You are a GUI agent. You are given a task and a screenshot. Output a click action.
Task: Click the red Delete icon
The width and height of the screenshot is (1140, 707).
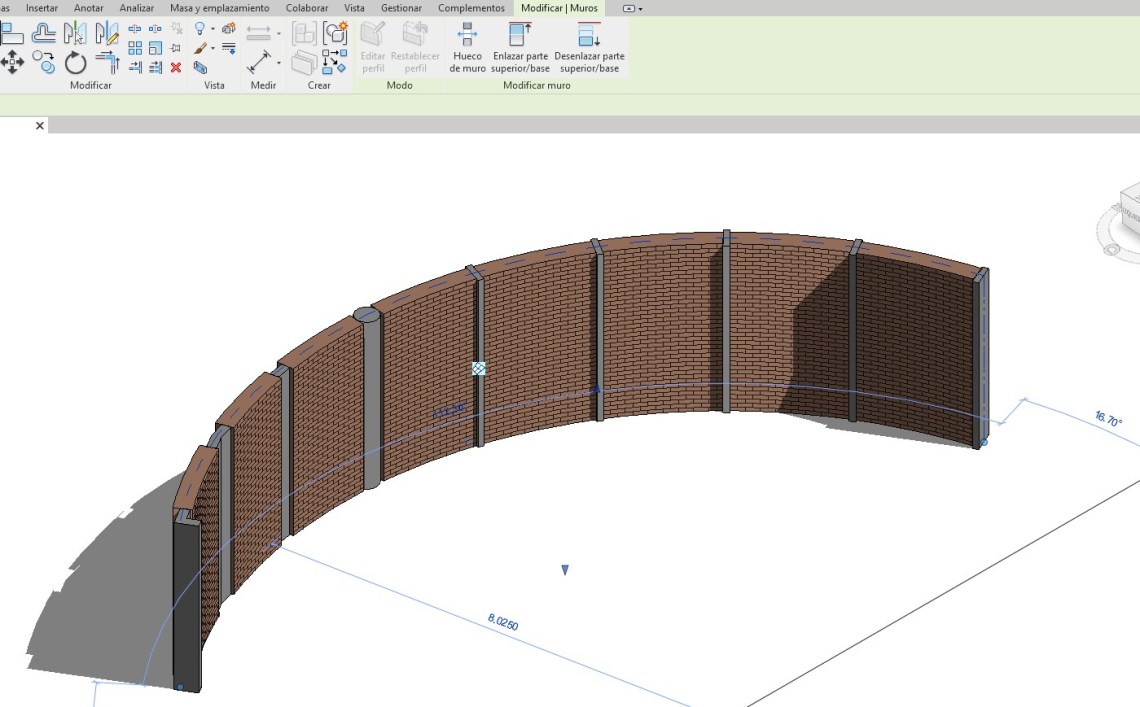(x=176, y=67)
